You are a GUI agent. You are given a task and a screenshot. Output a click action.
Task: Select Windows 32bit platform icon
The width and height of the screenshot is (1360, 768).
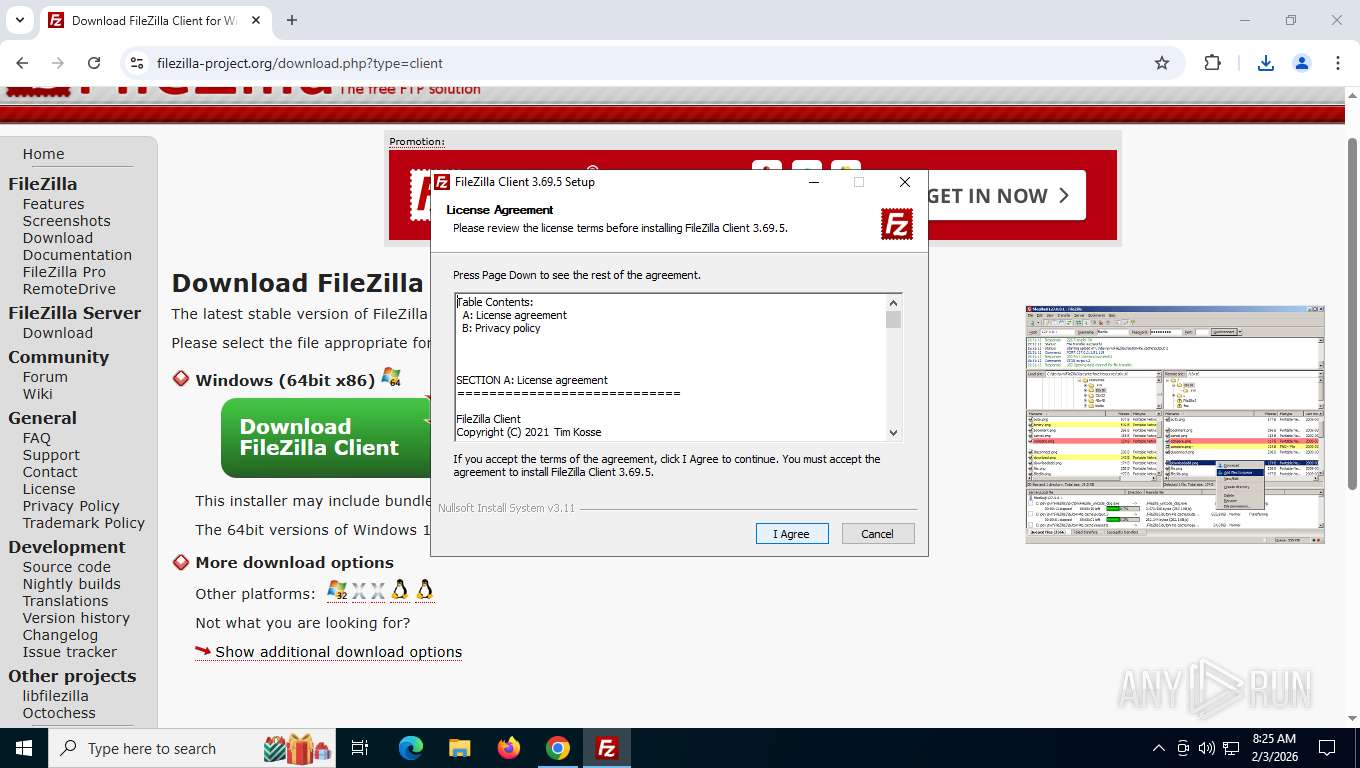[x=337, y=591]
